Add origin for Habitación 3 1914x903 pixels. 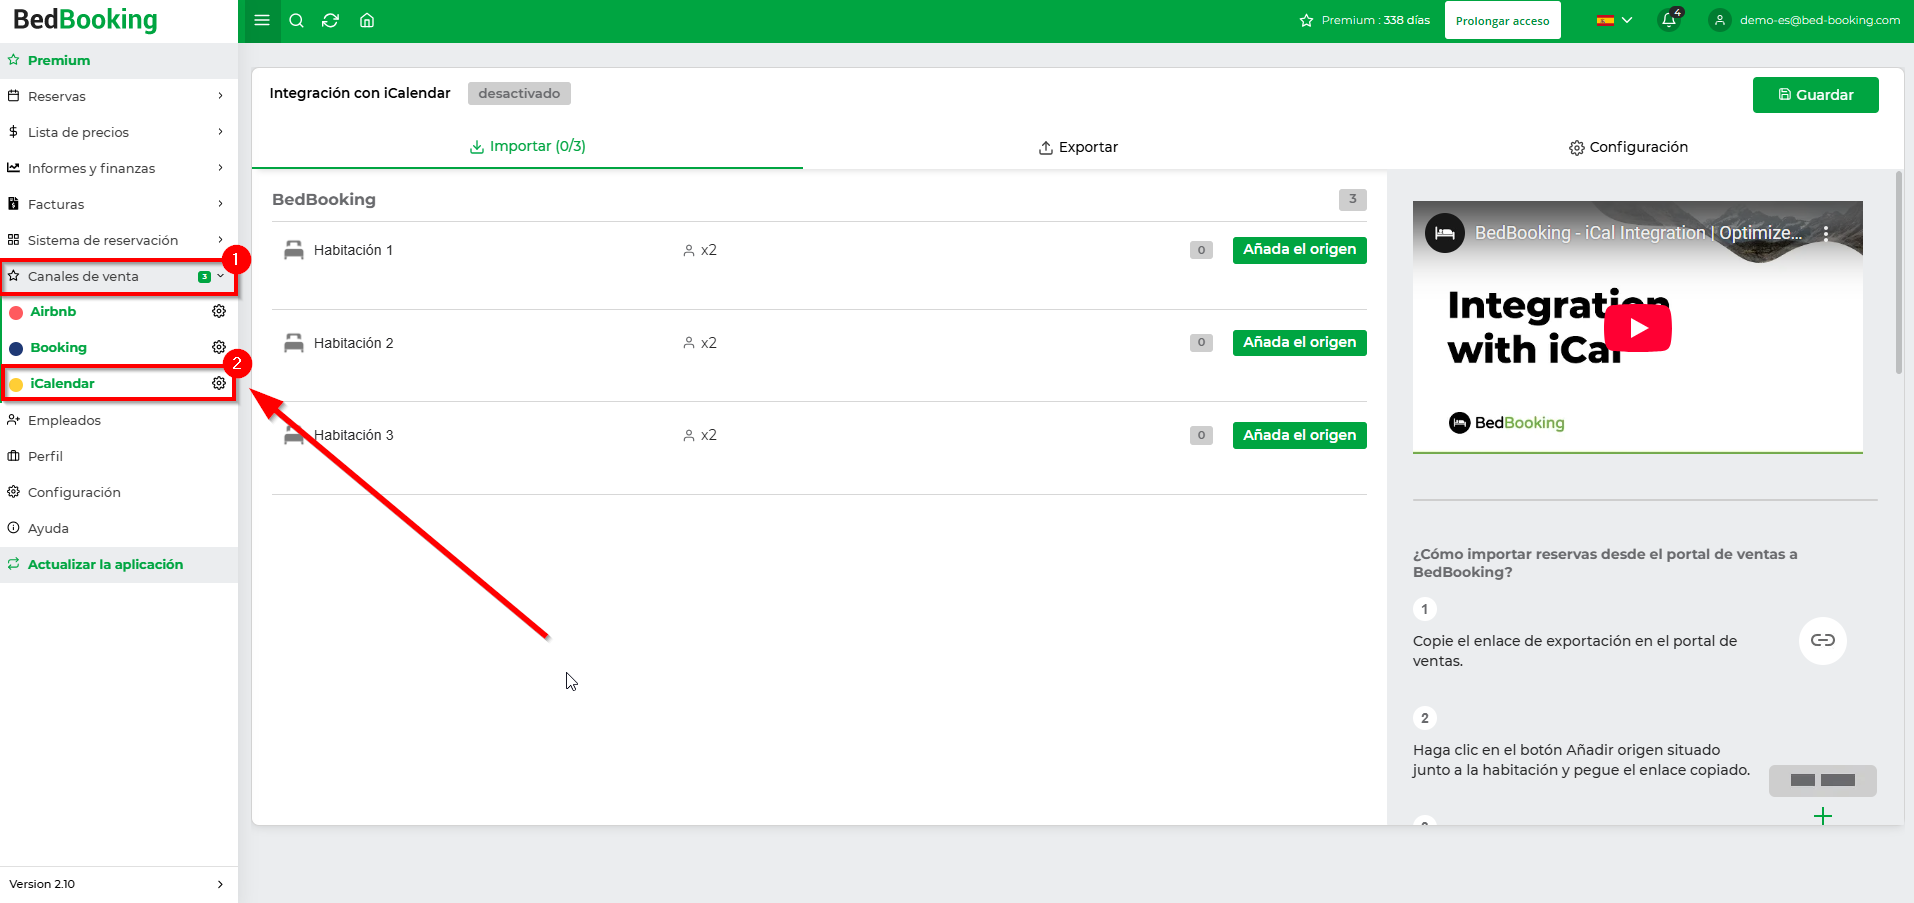pos(1299,436)
